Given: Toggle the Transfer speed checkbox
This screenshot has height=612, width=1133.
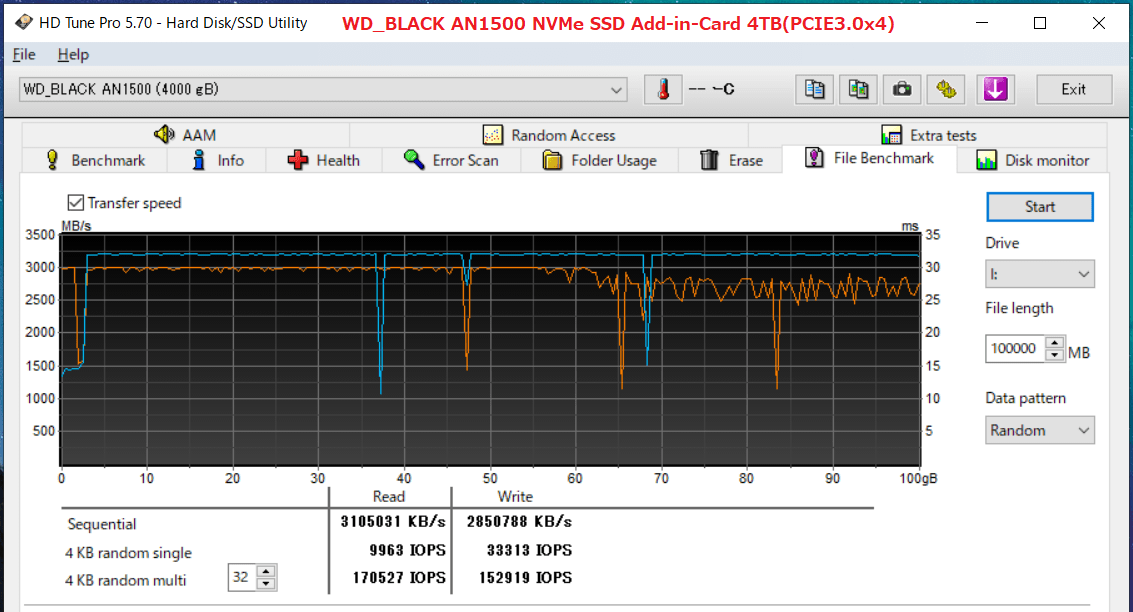Looking at the screenshot, I should (x=76, y=203).
